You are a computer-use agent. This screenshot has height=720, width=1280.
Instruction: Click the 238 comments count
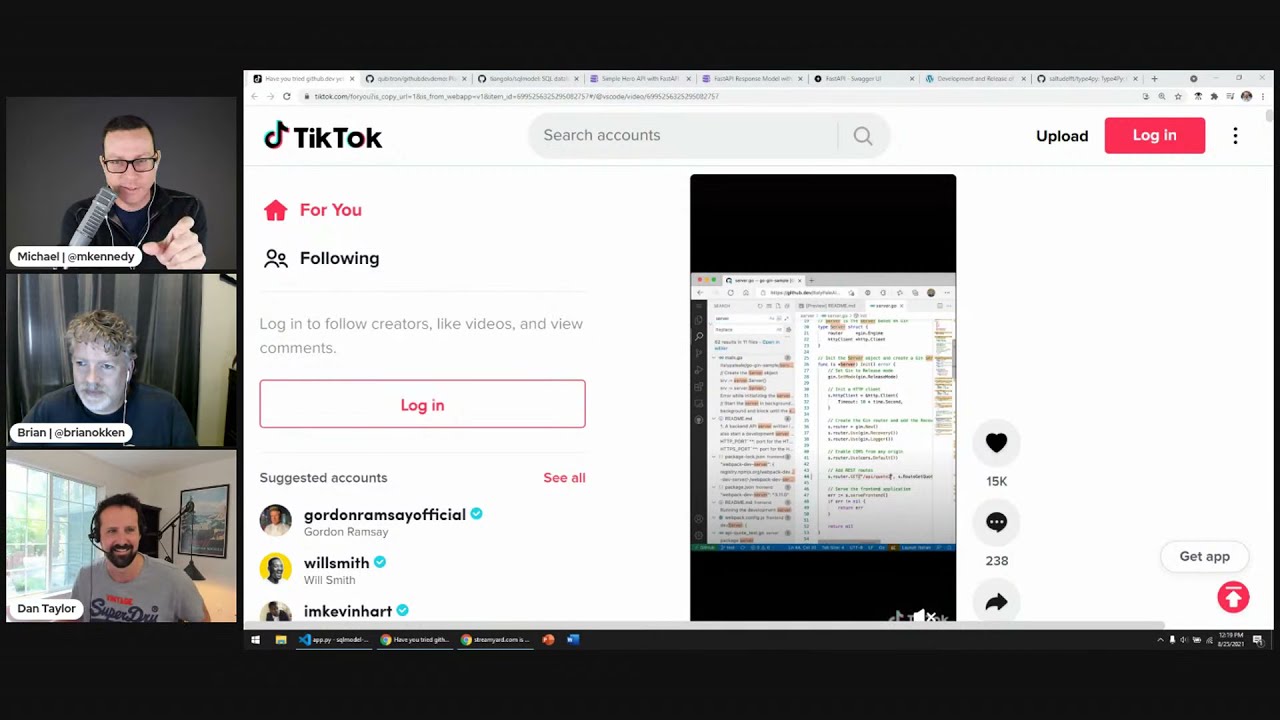pyautogui.click(x=996, y=562)
